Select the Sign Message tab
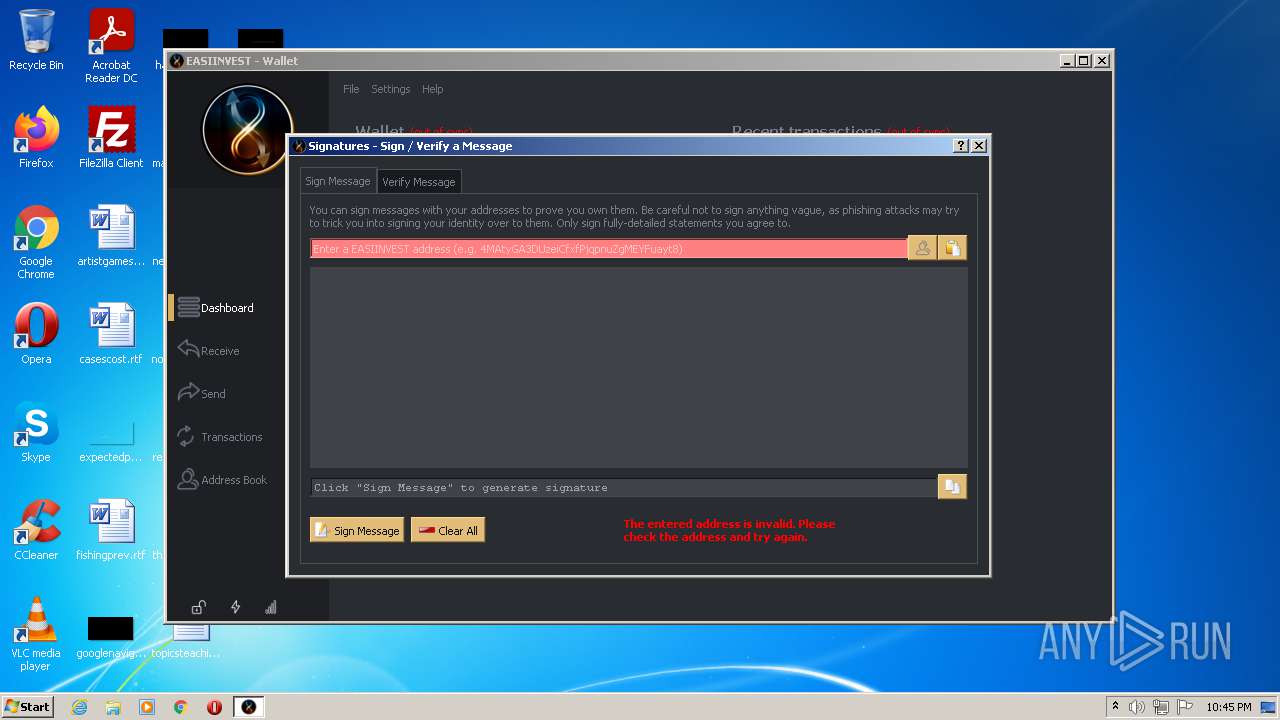This screenshot has width=1280, height=720. 338,181
